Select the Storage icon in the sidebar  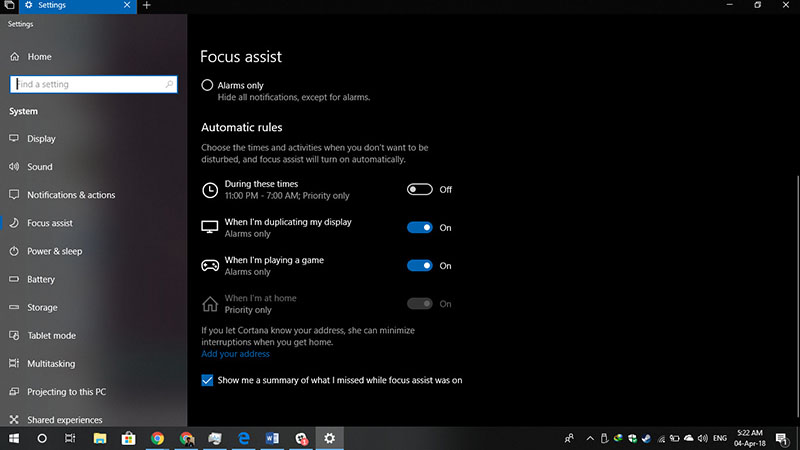(14, 307)
